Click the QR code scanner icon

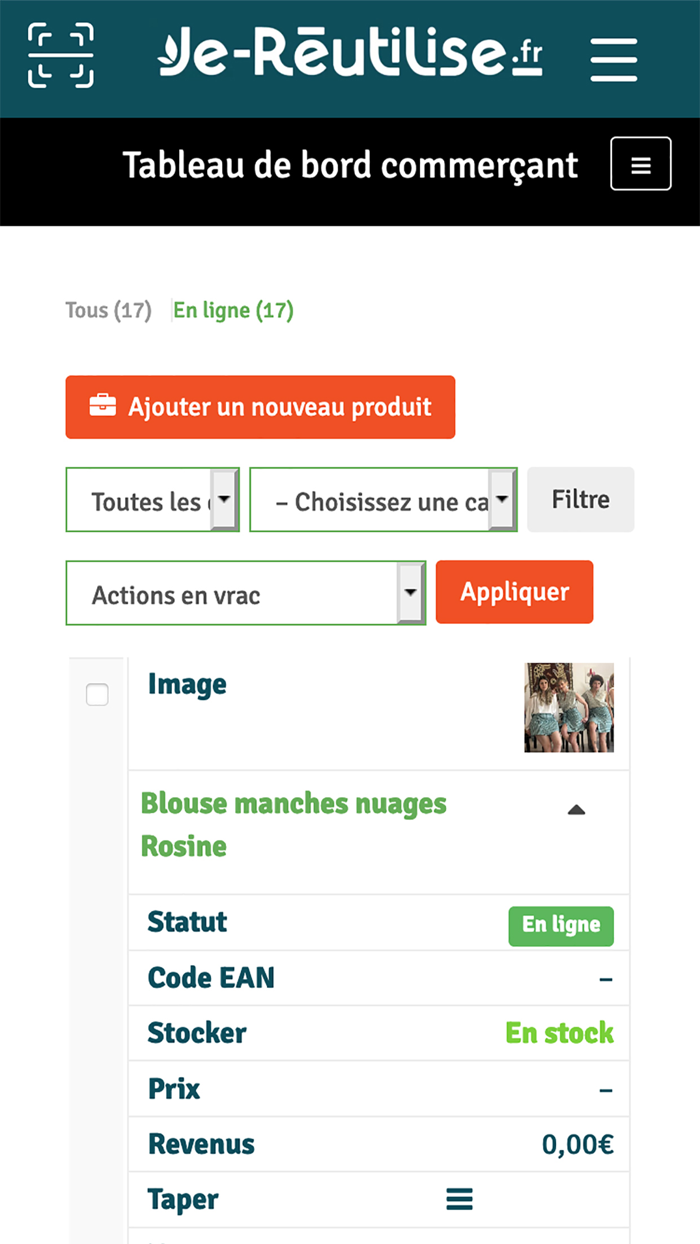pyautogui.click(x=62, y=57)
